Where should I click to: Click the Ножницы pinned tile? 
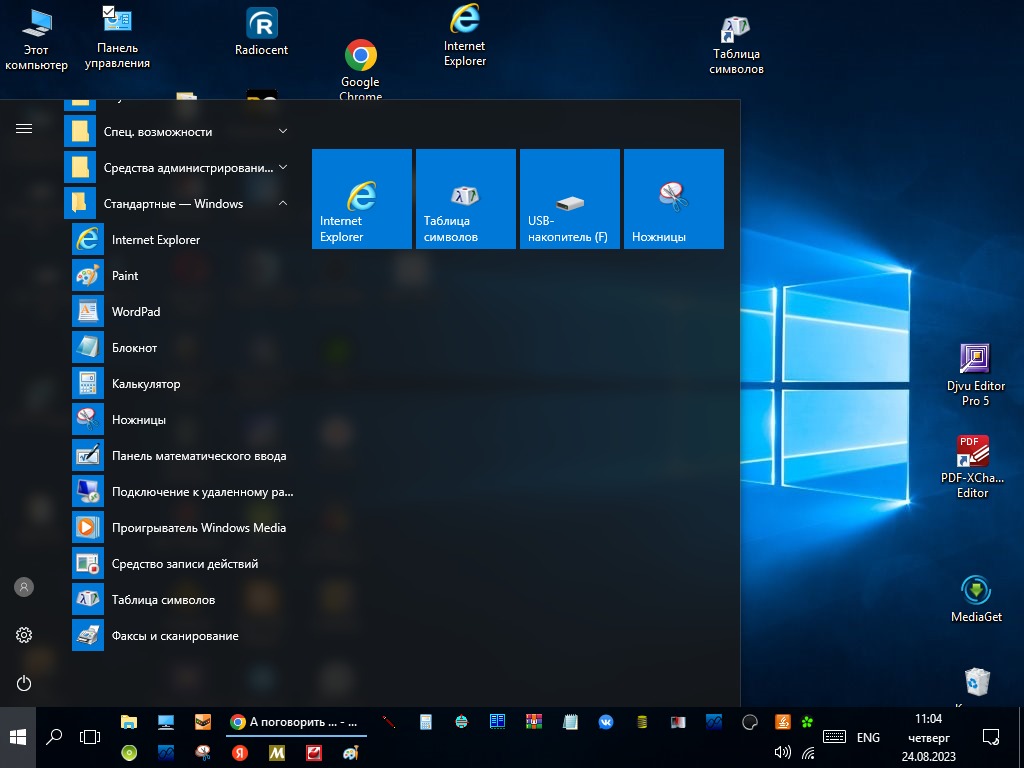pos(674,199)
